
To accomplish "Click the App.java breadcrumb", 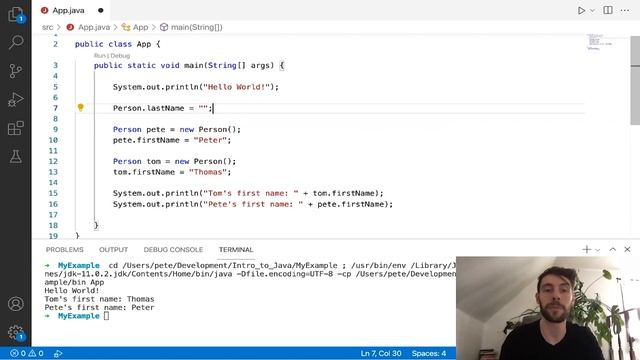I will [x=93, y=27].
